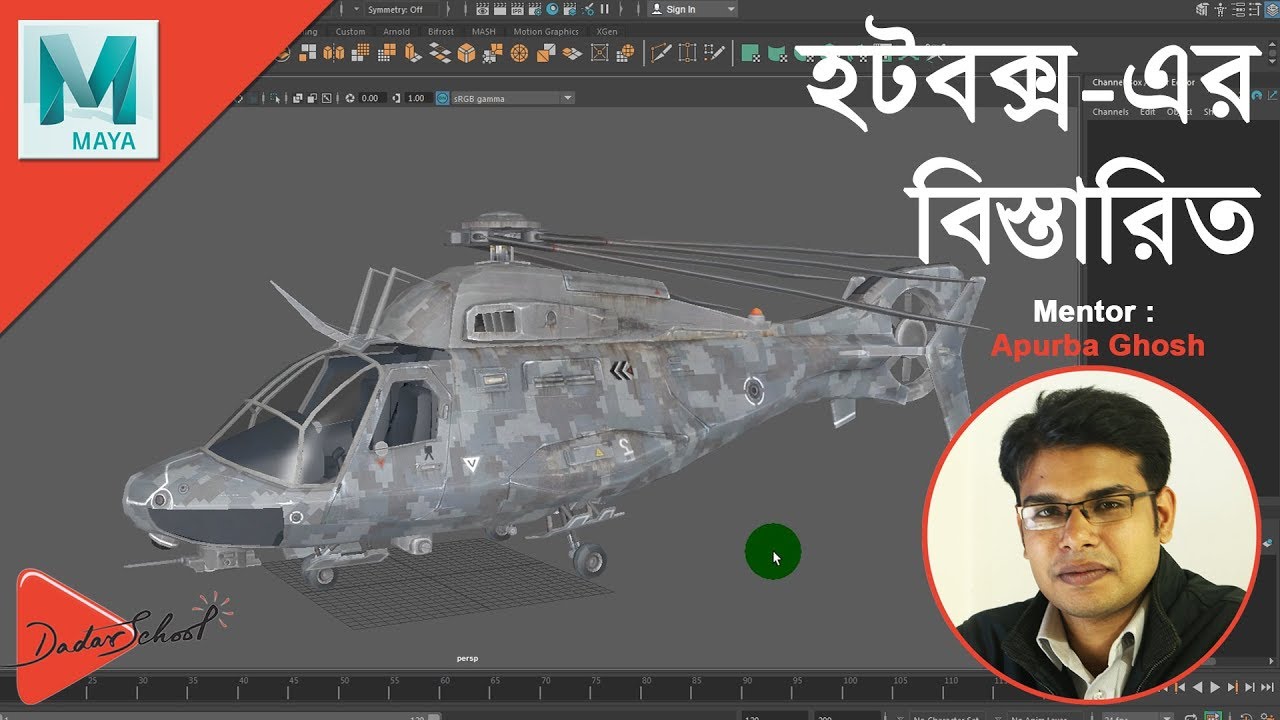Click the green Planar UV mapping shelf icon

tap(749, 52)
